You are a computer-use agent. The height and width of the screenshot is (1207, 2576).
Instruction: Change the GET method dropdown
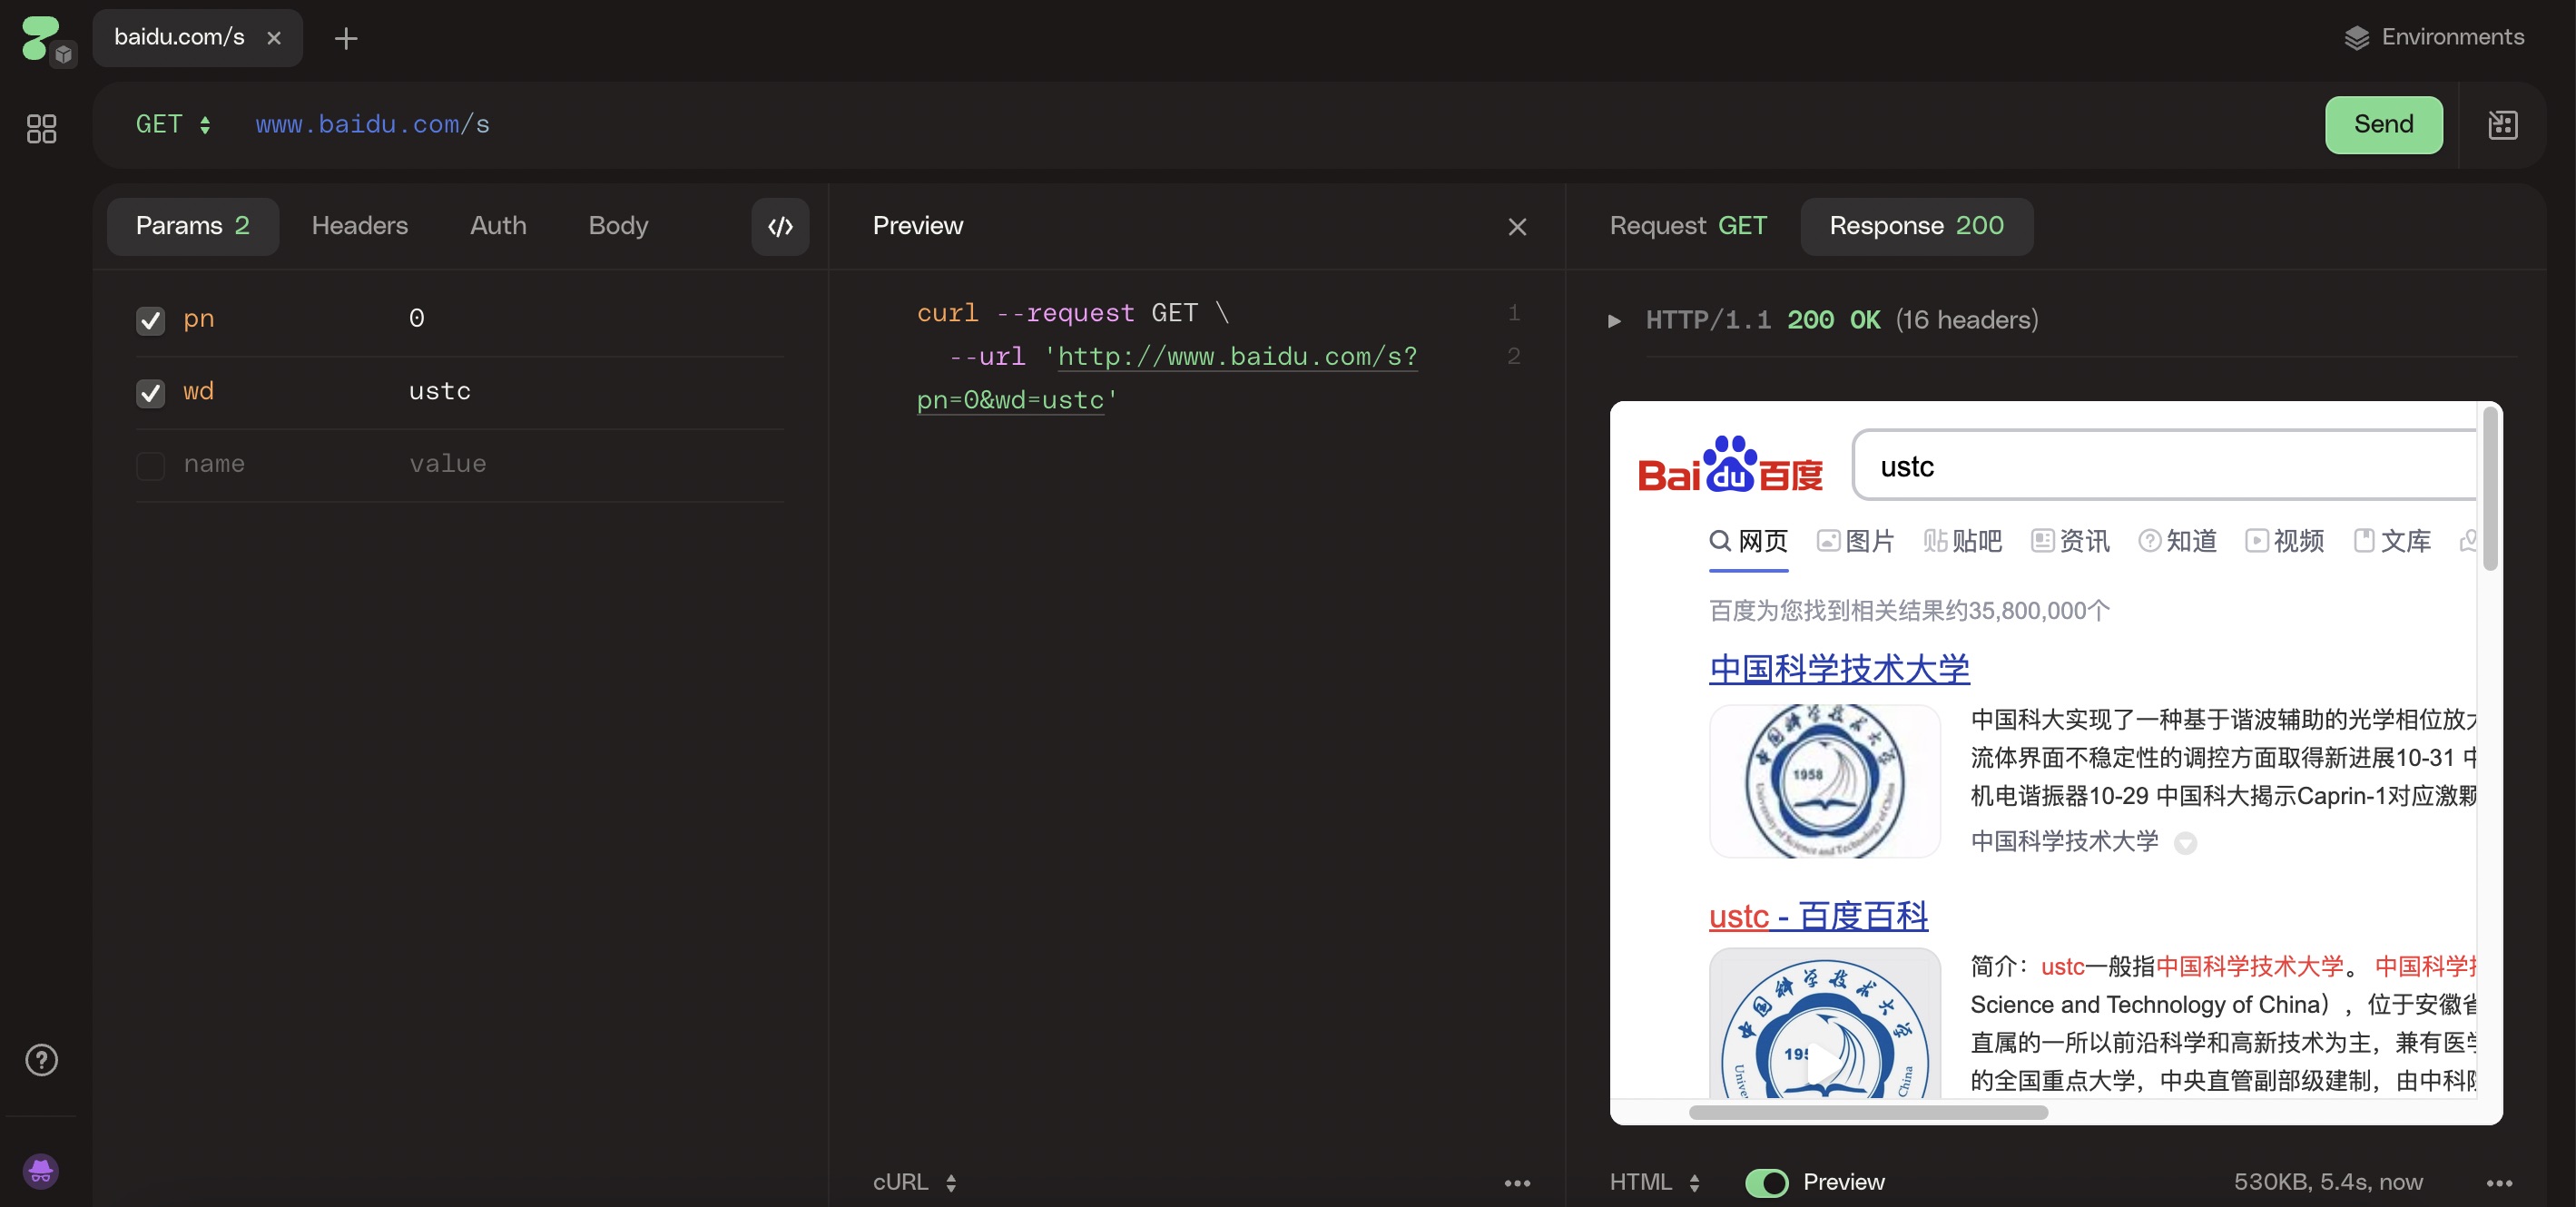pos(173,124)
